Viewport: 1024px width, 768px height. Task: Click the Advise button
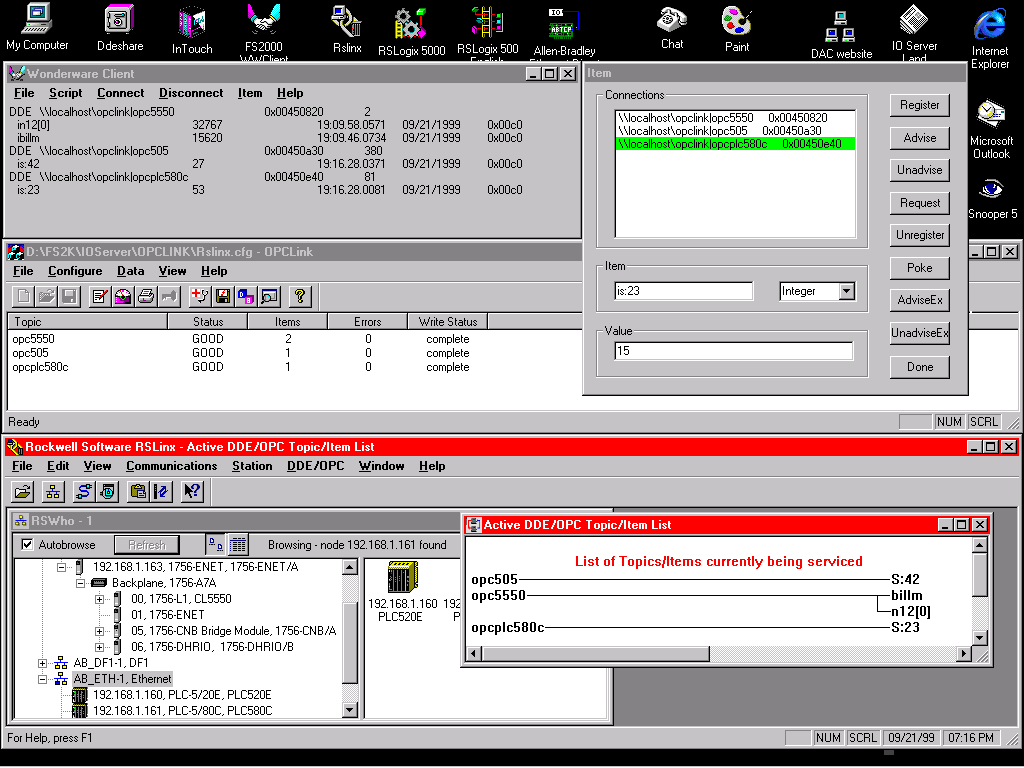(920, 138)
